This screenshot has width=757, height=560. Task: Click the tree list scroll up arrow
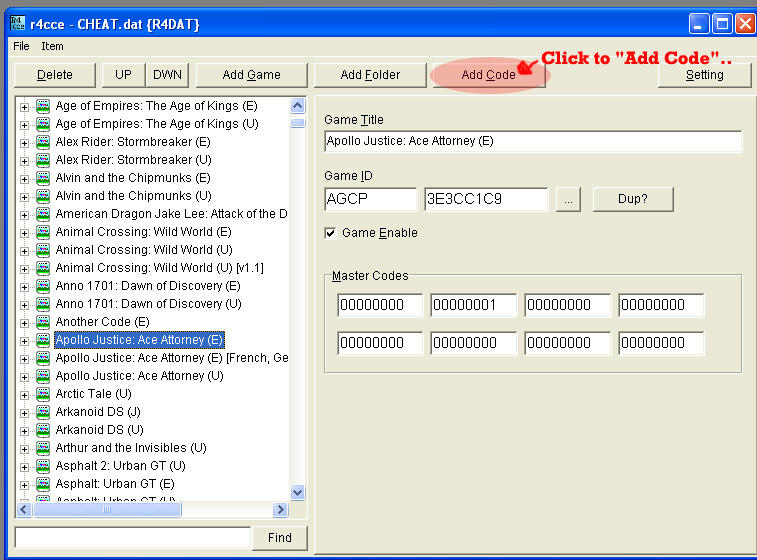click(x=298, y=105)
